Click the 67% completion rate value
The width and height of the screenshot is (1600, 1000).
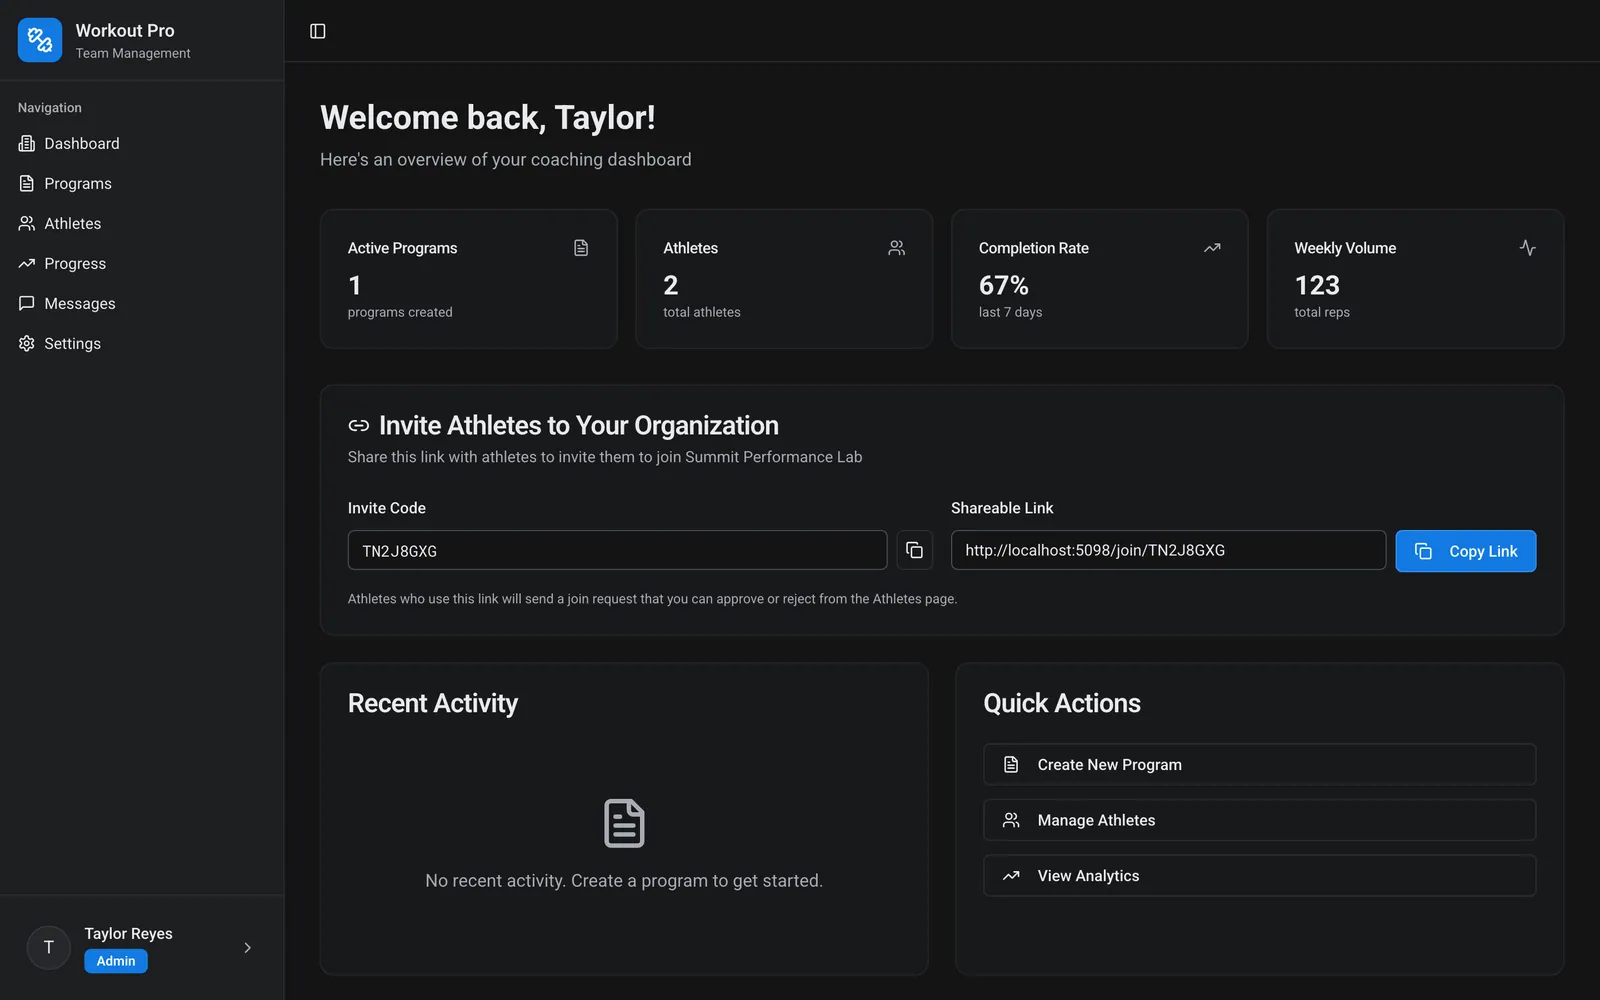(1004, 286)
